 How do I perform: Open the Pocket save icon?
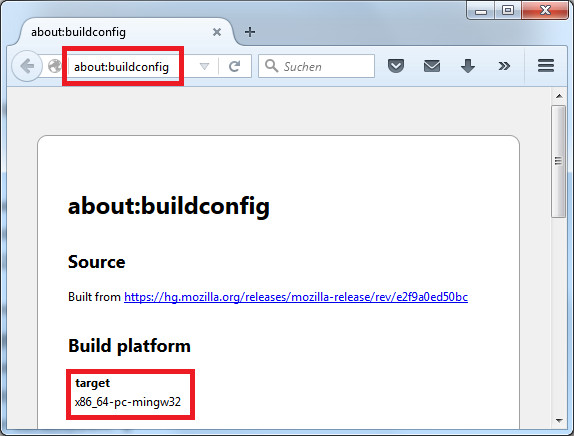(396, 66)
